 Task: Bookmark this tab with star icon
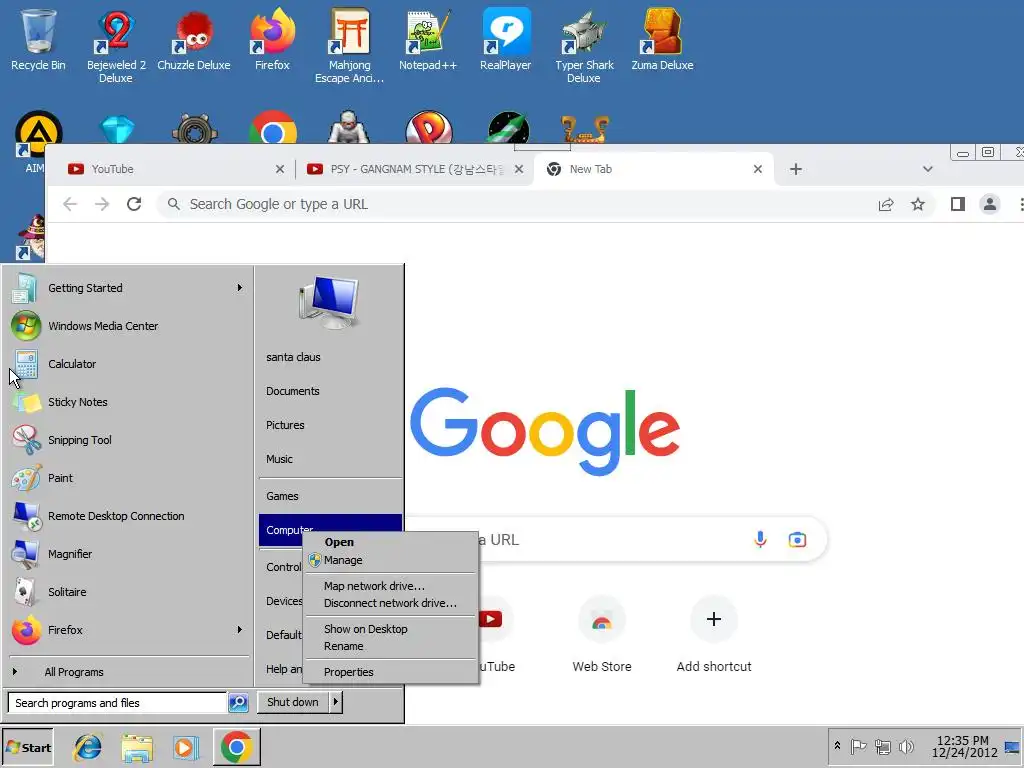pos(918,204)
